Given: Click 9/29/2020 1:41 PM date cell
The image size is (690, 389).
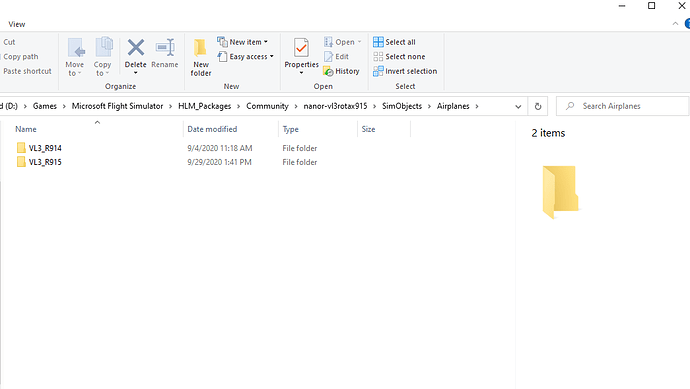Looking at the screenshot, I should (219, 162).
